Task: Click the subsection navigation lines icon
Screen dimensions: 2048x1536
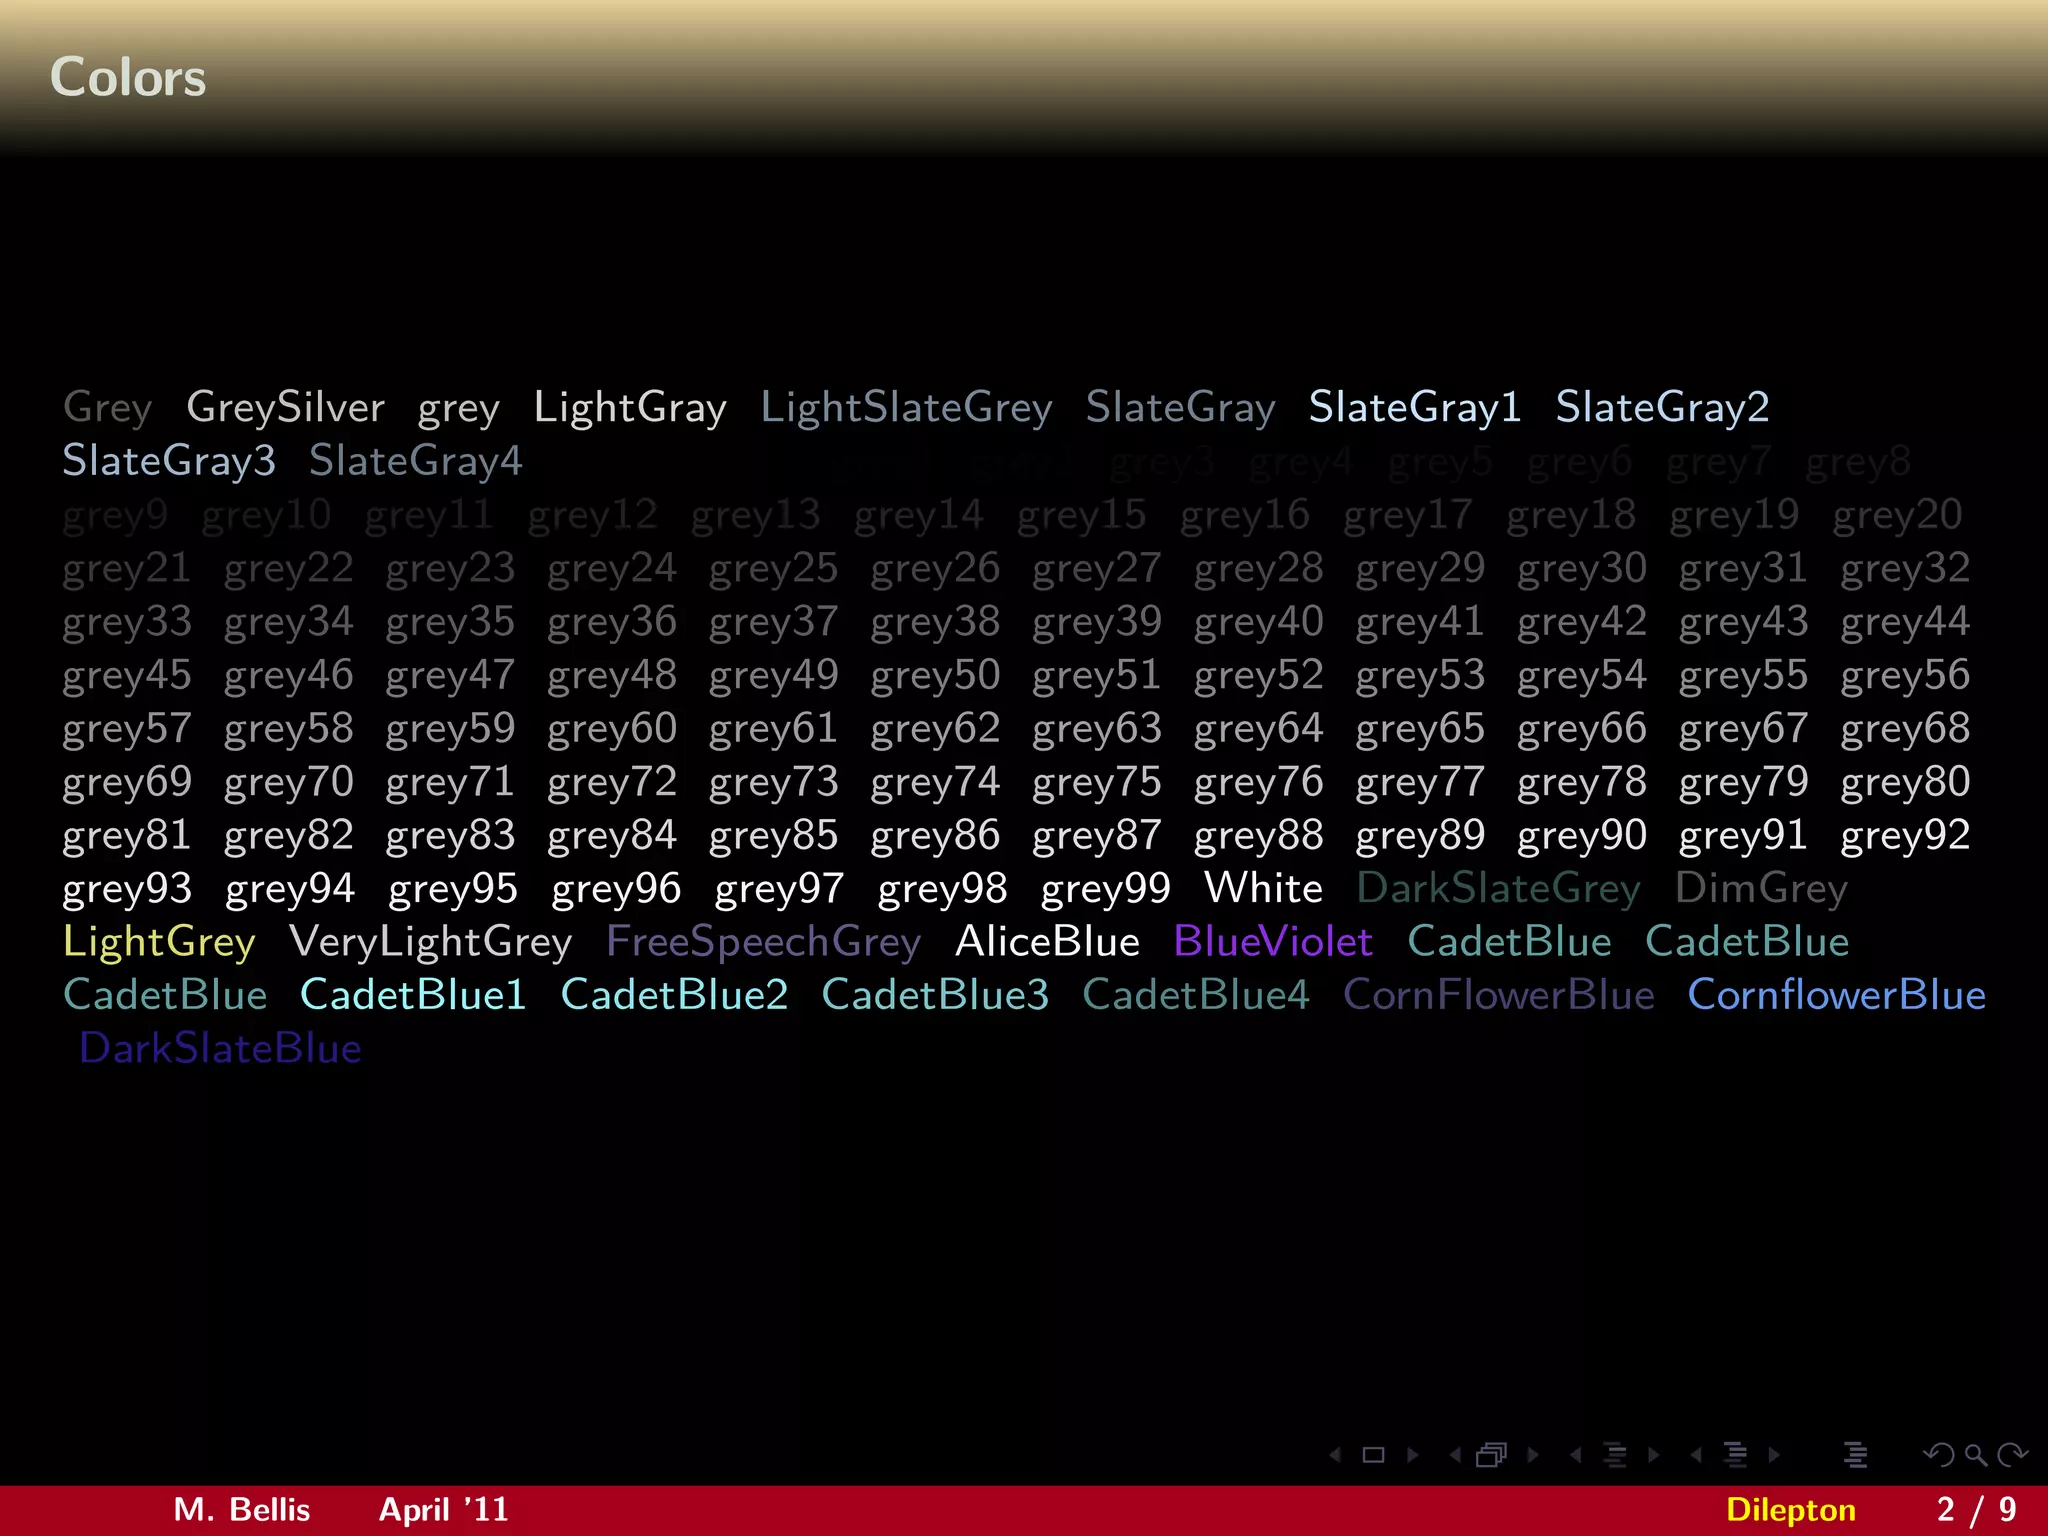Action: [1614, 1455]
